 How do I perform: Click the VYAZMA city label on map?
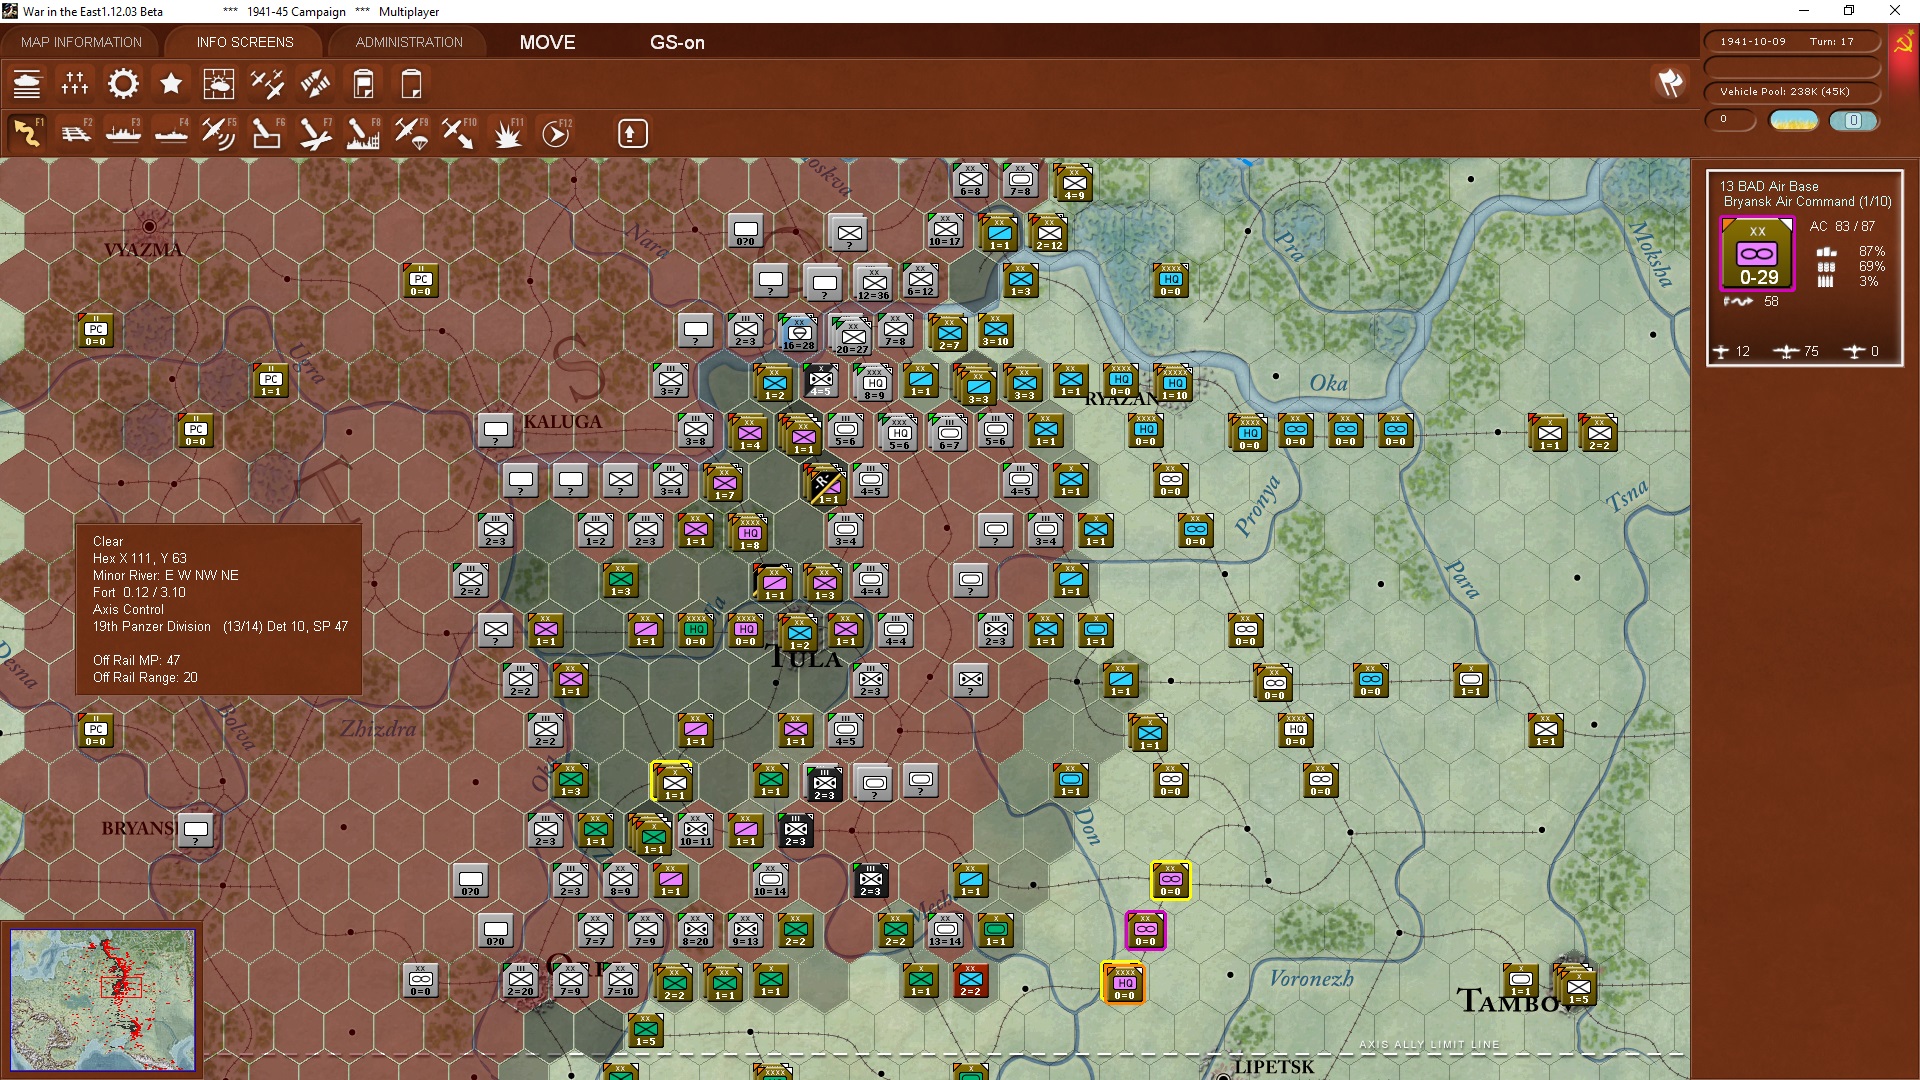(x=143, y=250)
